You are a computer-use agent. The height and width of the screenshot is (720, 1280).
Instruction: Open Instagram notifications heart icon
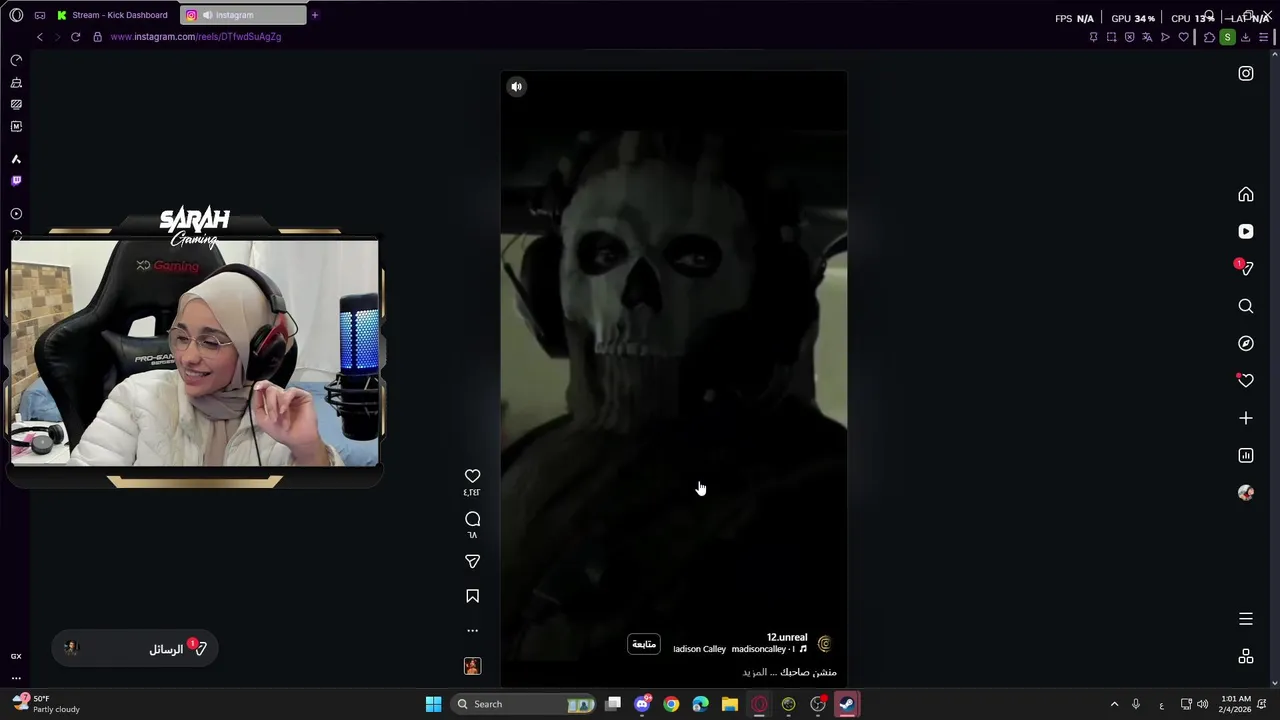point(1245,380)
